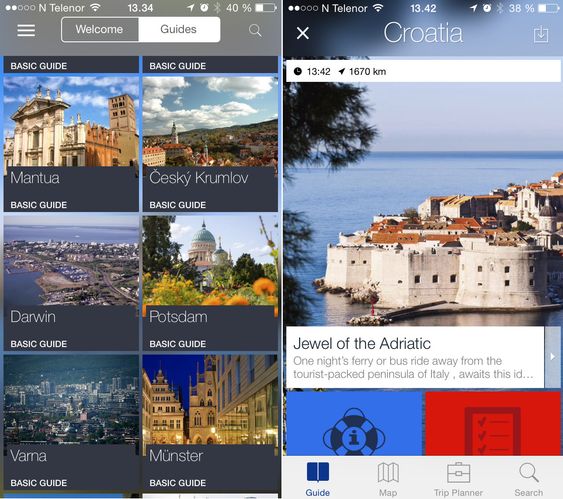Switch to the Guides segment
563x499 pixels.
coord(179,29)
